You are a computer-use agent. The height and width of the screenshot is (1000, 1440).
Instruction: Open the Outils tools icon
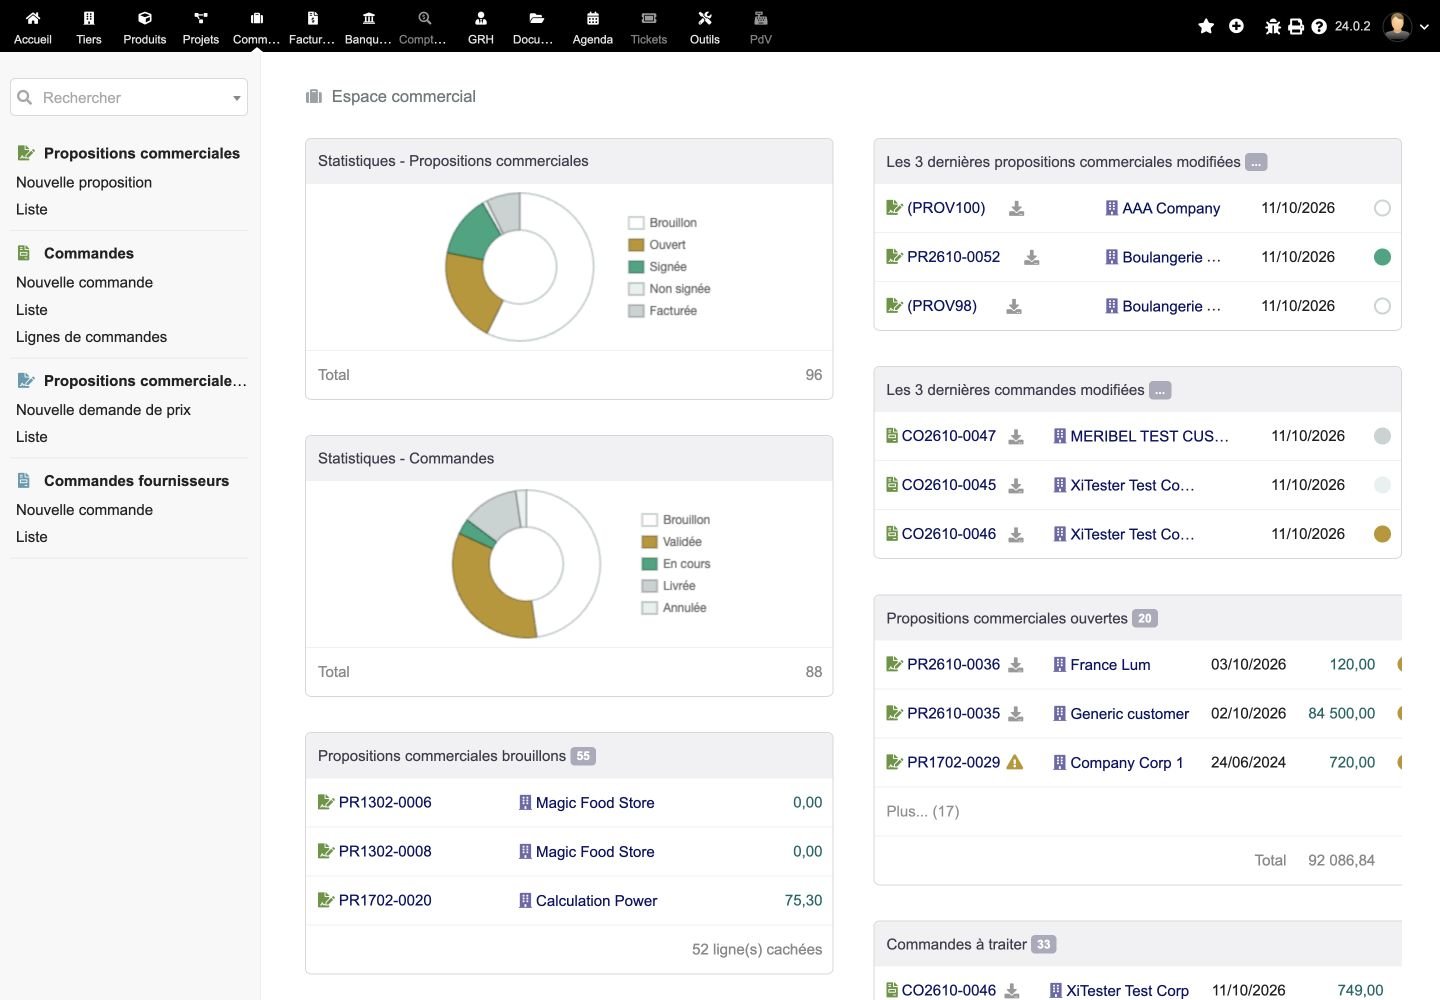705,18
